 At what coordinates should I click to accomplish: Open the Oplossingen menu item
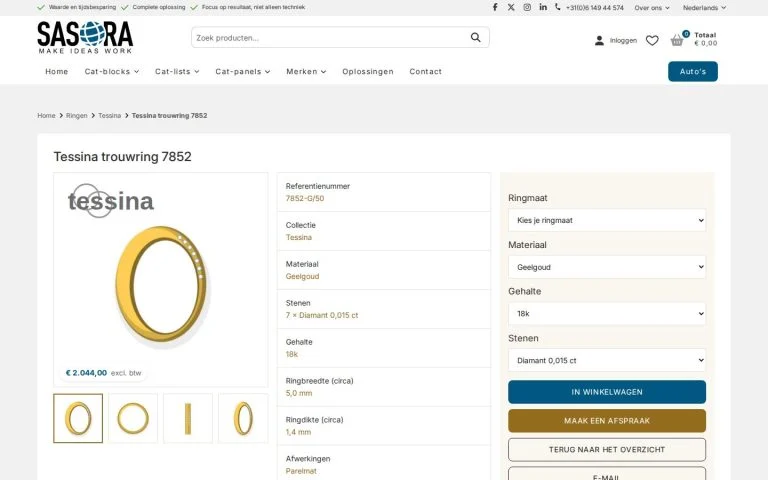(368, 72)
